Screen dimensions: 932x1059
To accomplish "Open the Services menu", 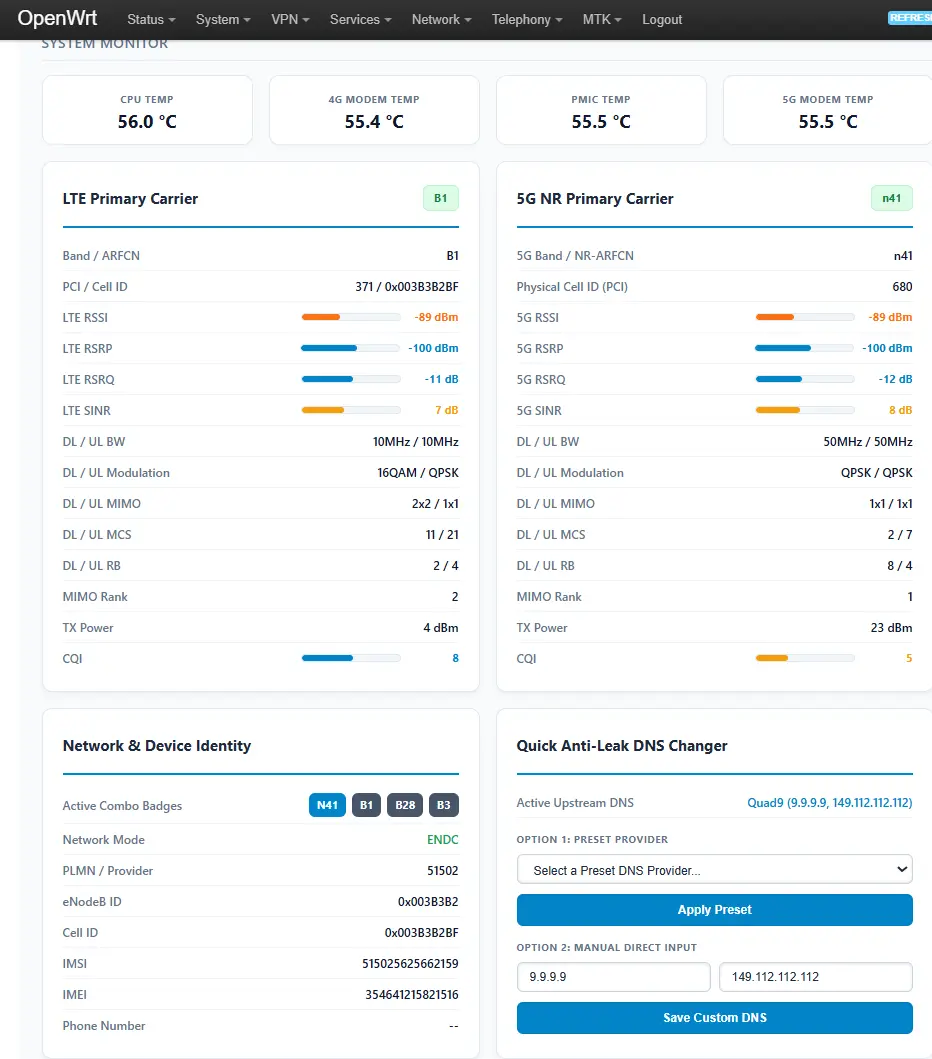I will (x=361, y=20).
